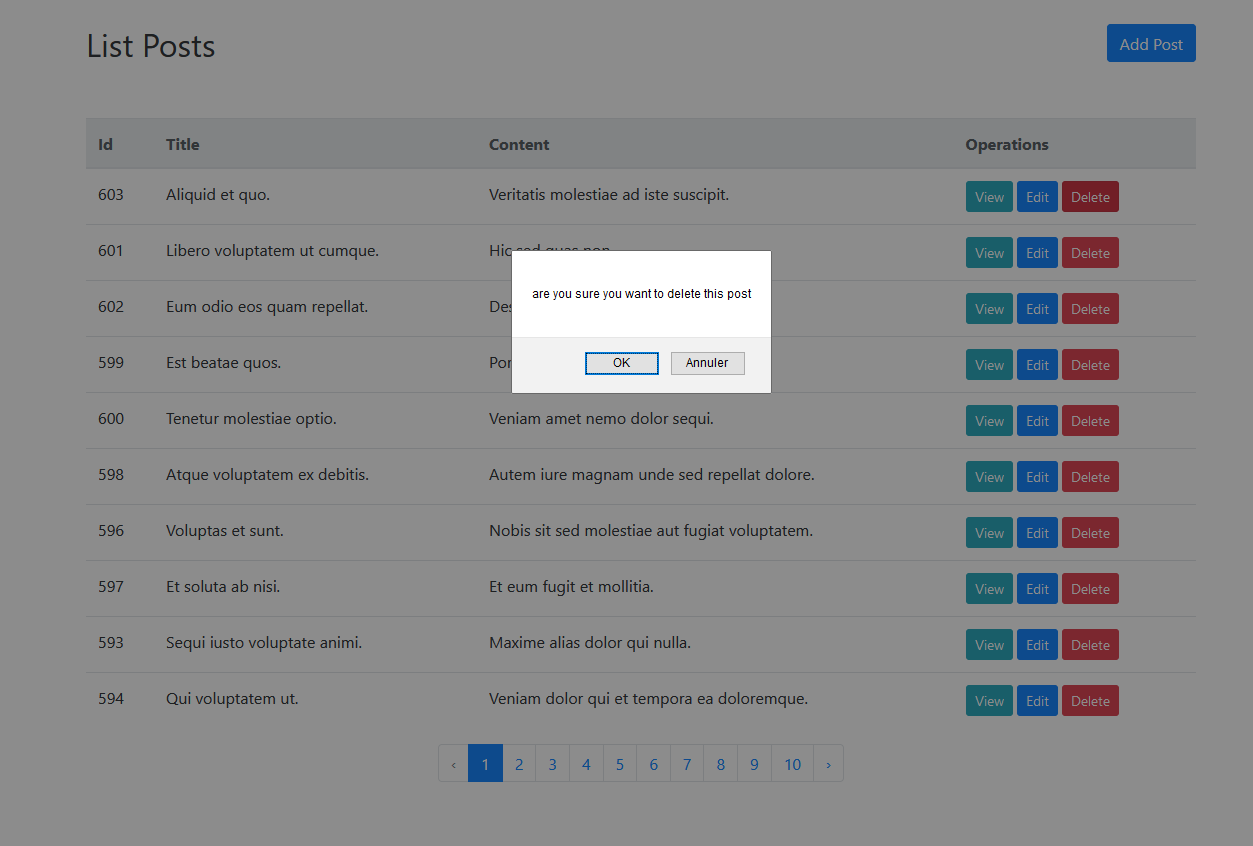
Task: Go to page 10
Action: pos(792,764)
